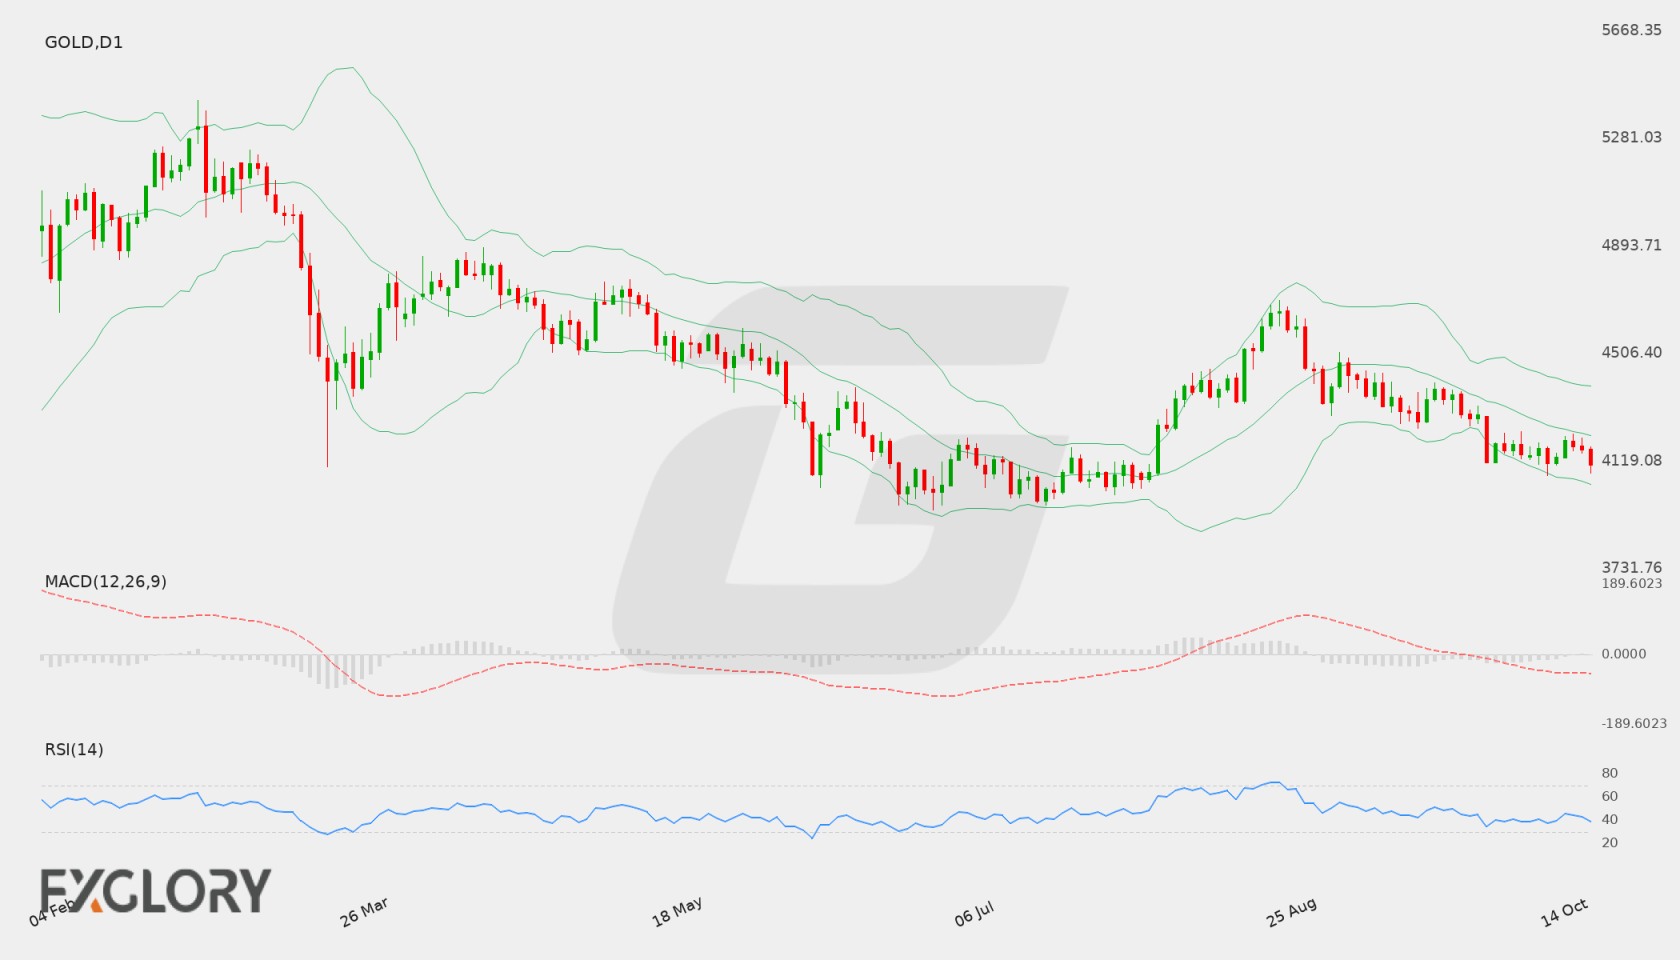1680x960 pixels.
Task: Click the RSI(14) indicator label
Action: (74, 749)
